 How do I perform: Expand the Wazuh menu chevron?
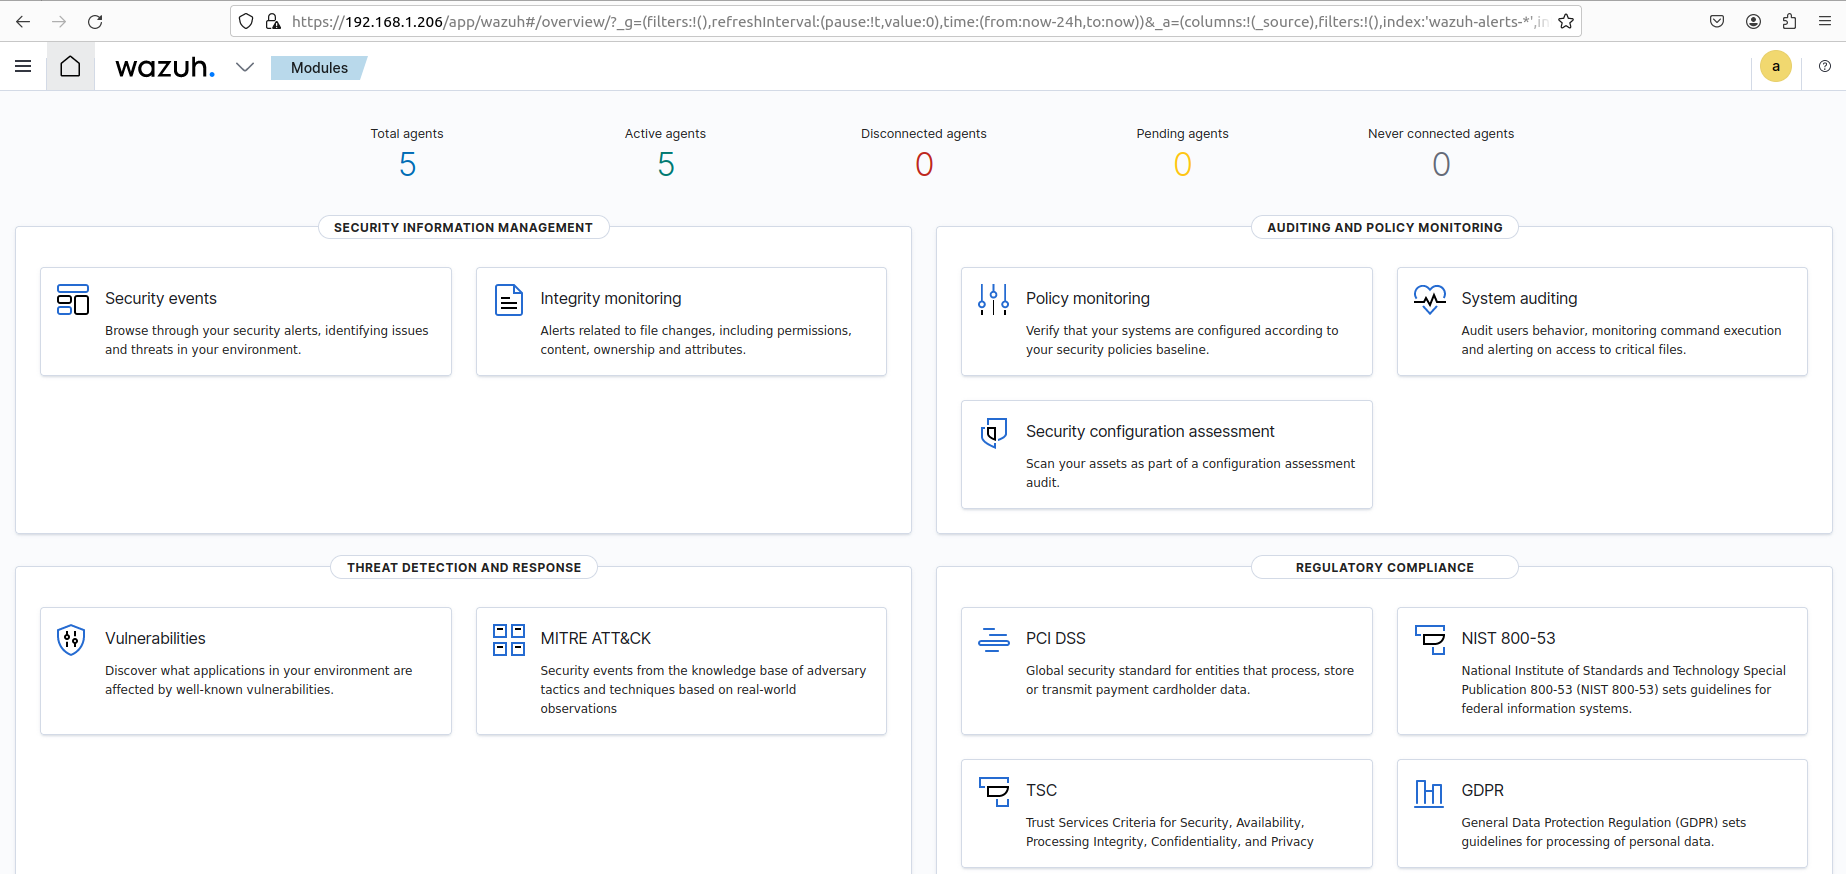point(245,67)
